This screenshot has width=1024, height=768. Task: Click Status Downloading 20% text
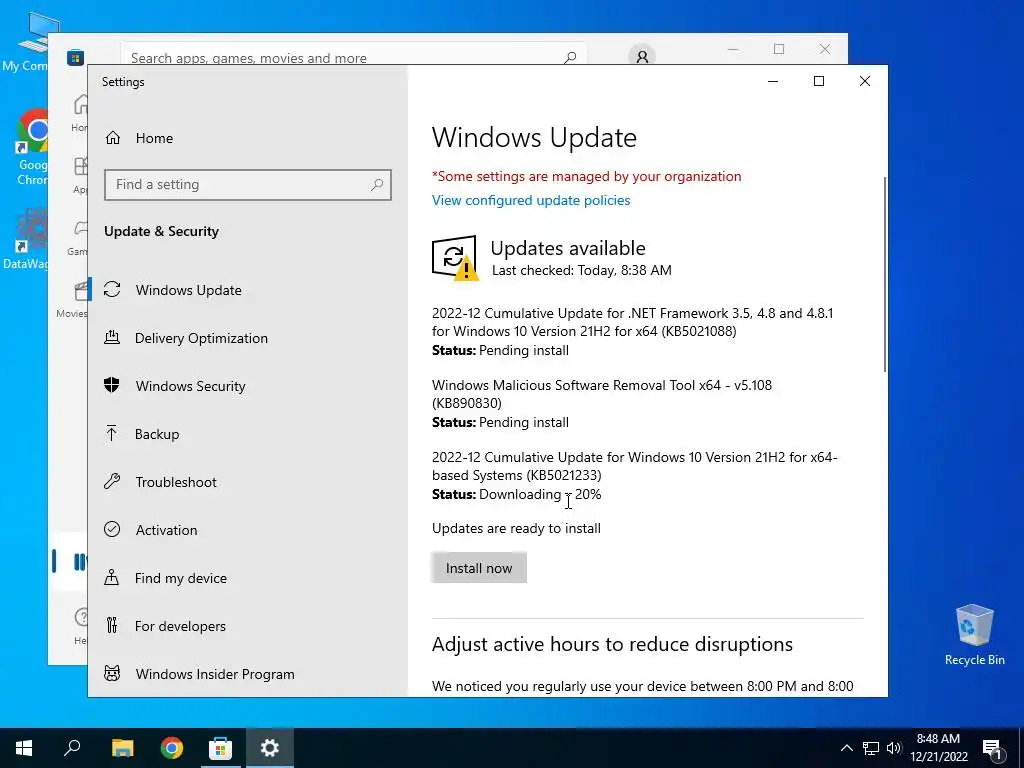point(516,494)
